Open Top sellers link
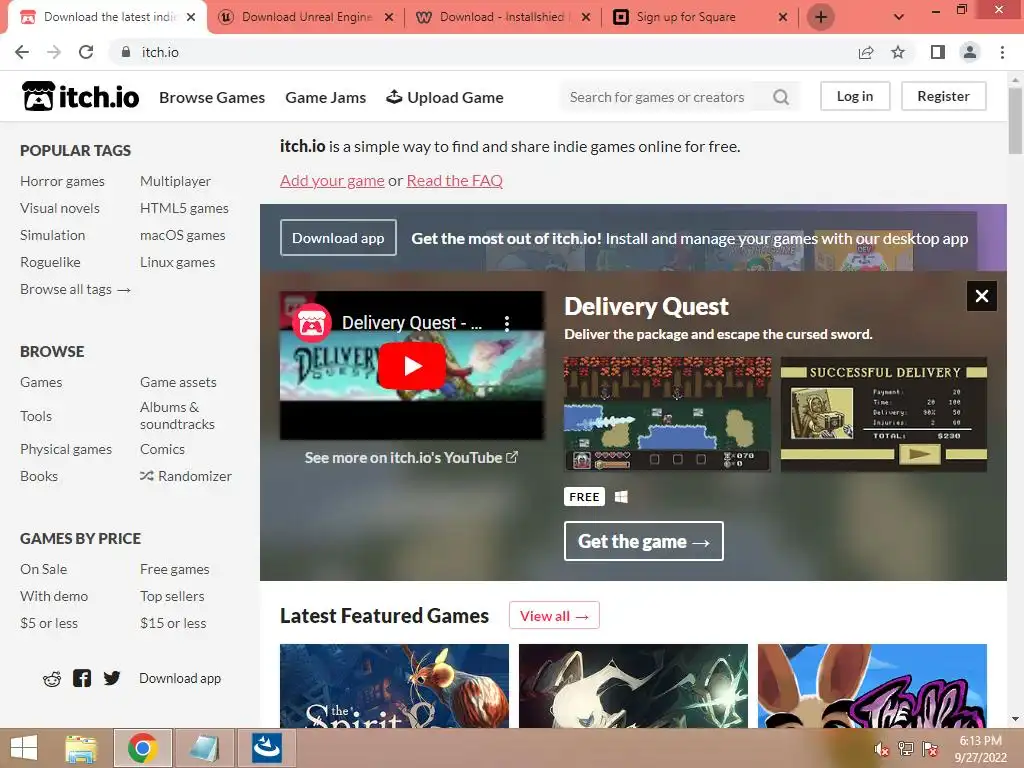Screen dimensions: 1024x768 pos(172,596)
